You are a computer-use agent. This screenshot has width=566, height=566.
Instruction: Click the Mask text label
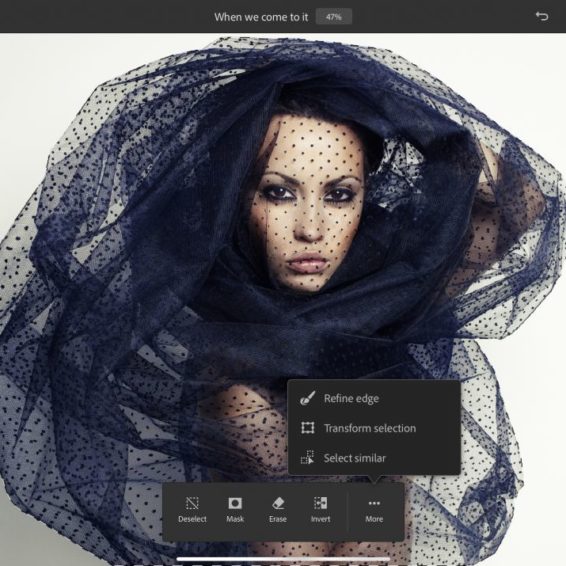click(x=235, y=519)
